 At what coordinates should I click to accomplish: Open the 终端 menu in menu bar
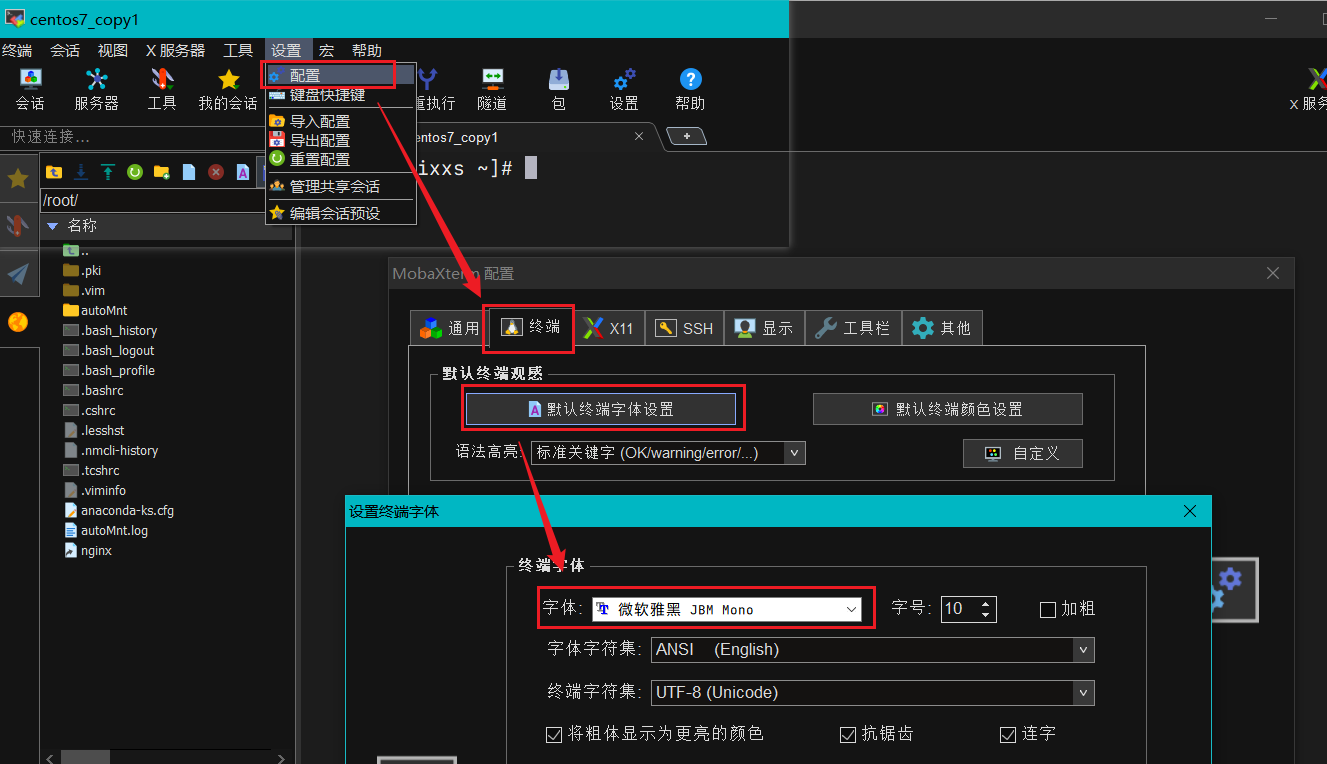17,50
